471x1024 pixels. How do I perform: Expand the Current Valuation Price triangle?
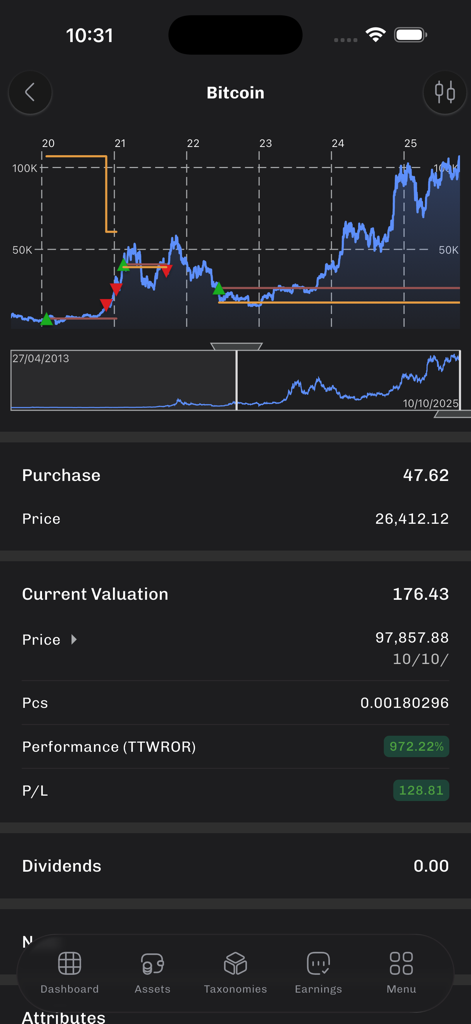[74, 639]
